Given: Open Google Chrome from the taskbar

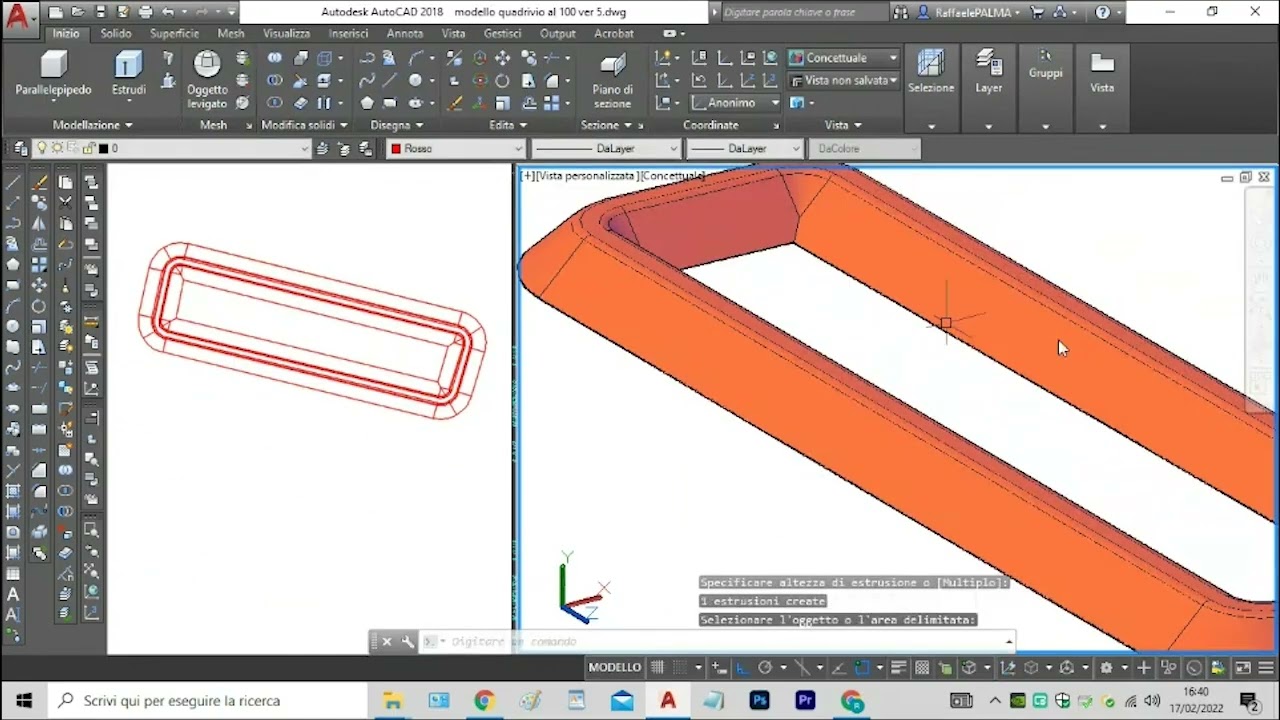Looking at the screenshot, I should [484, 700].
